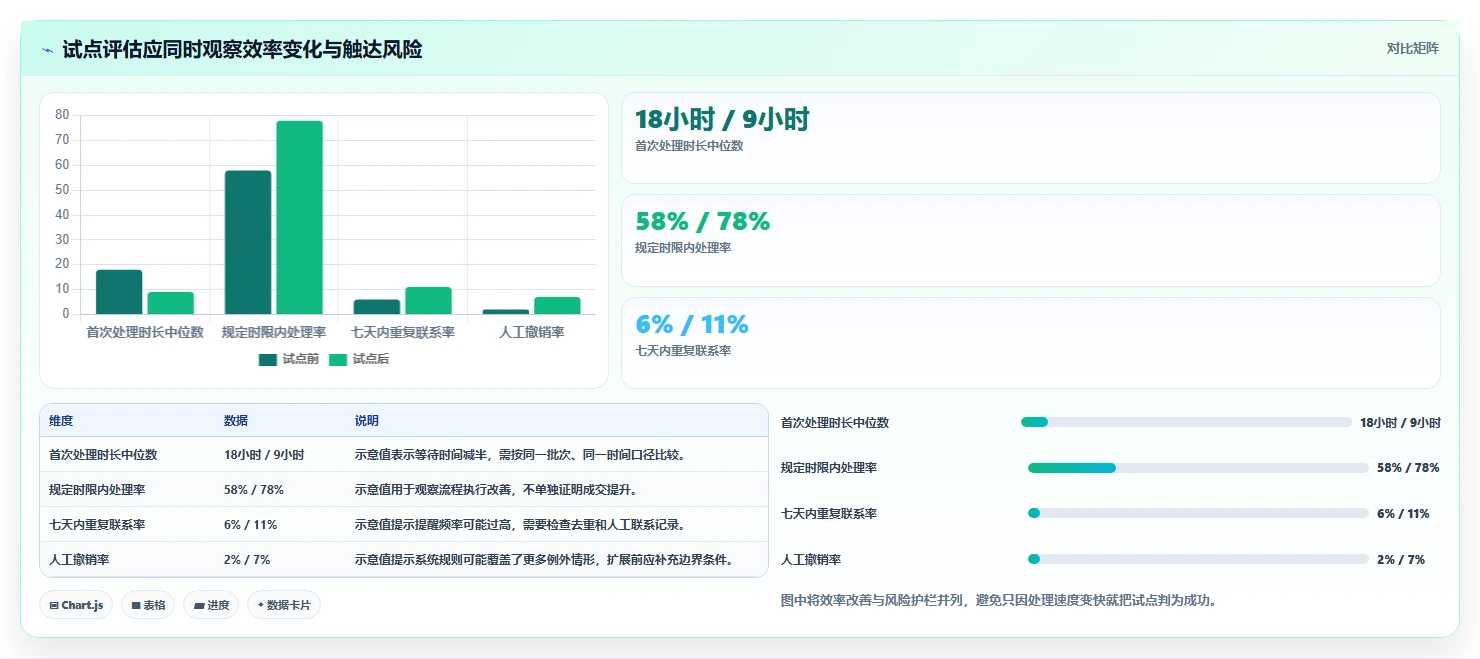Toggle the 试点前 legend entry in the chart

tap(288, 360)
